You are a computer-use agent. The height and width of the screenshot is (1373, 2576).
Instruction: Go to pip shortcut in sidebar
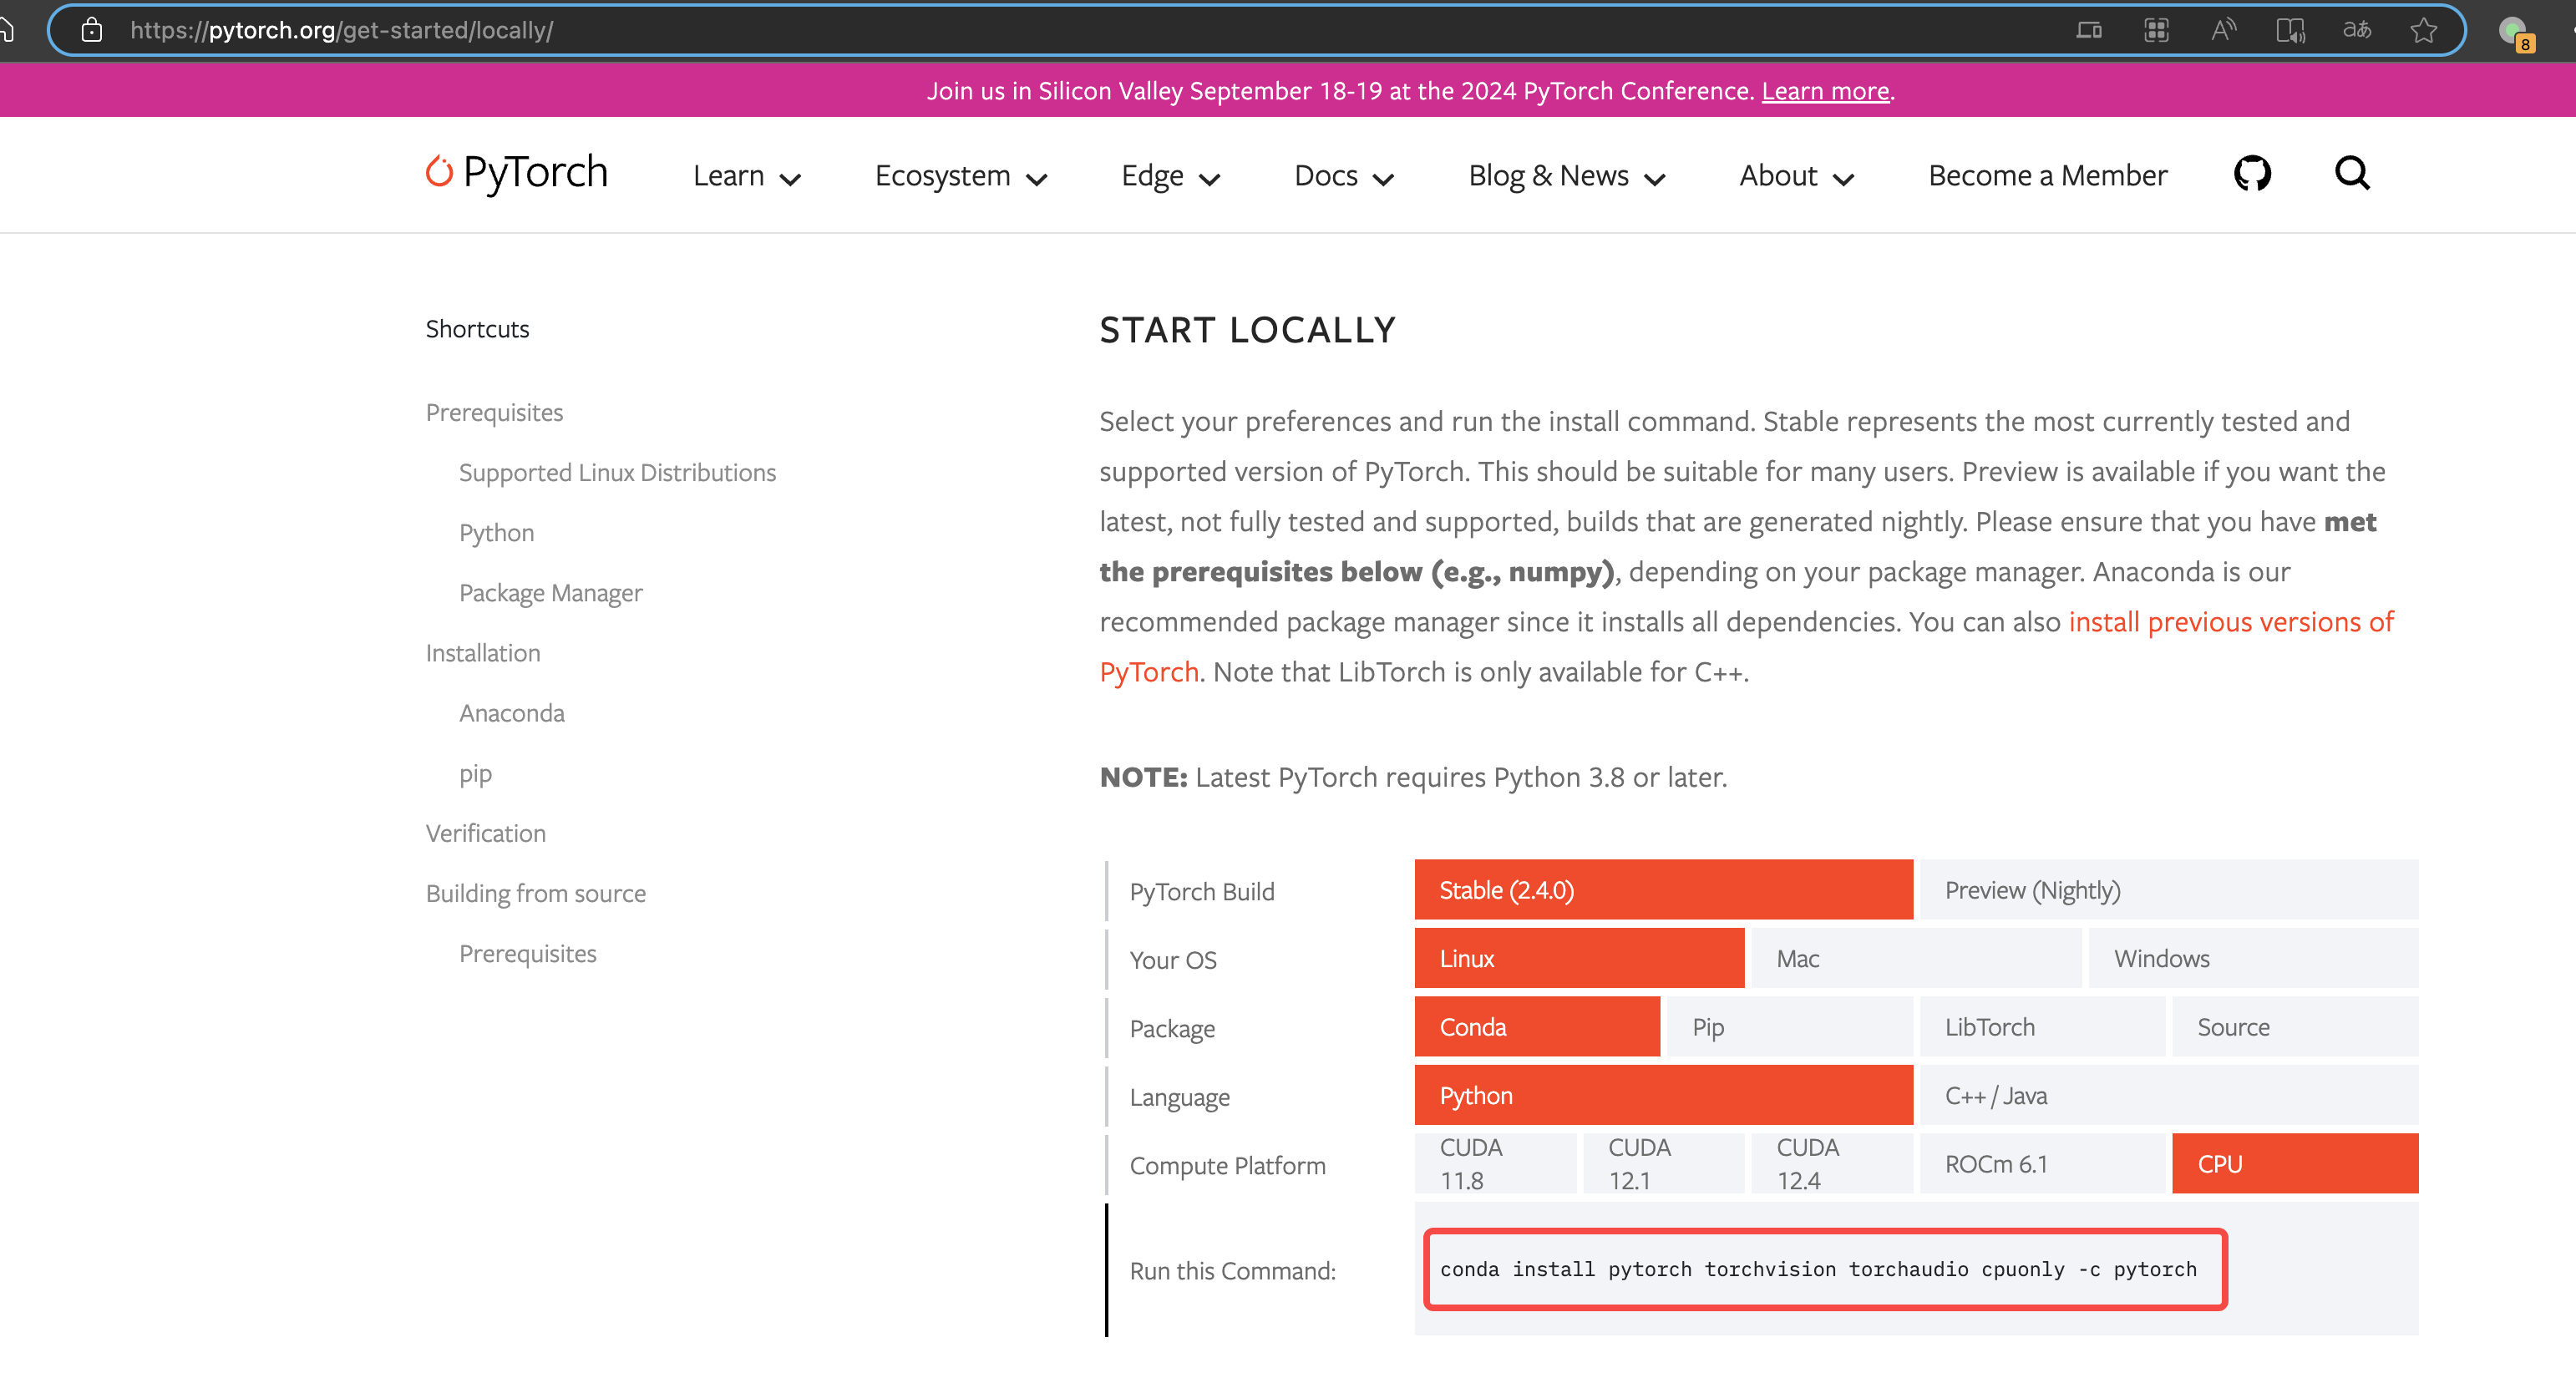pos(475,774)
